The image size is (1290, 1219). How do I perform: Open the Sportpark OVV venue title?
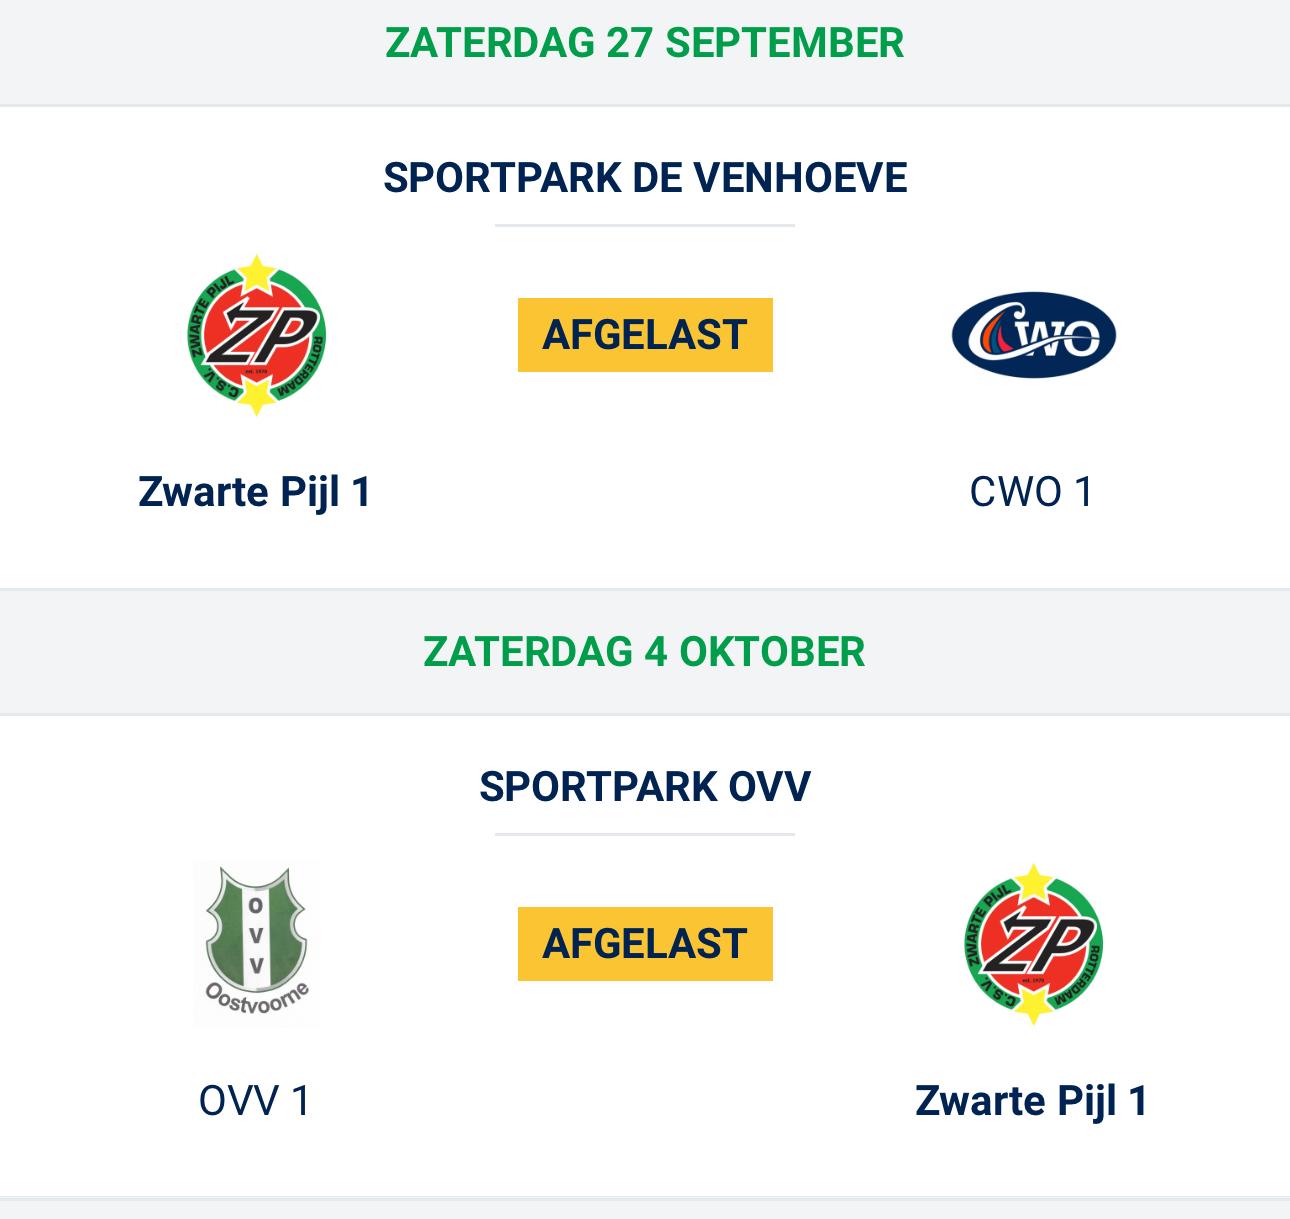point(645,787)
